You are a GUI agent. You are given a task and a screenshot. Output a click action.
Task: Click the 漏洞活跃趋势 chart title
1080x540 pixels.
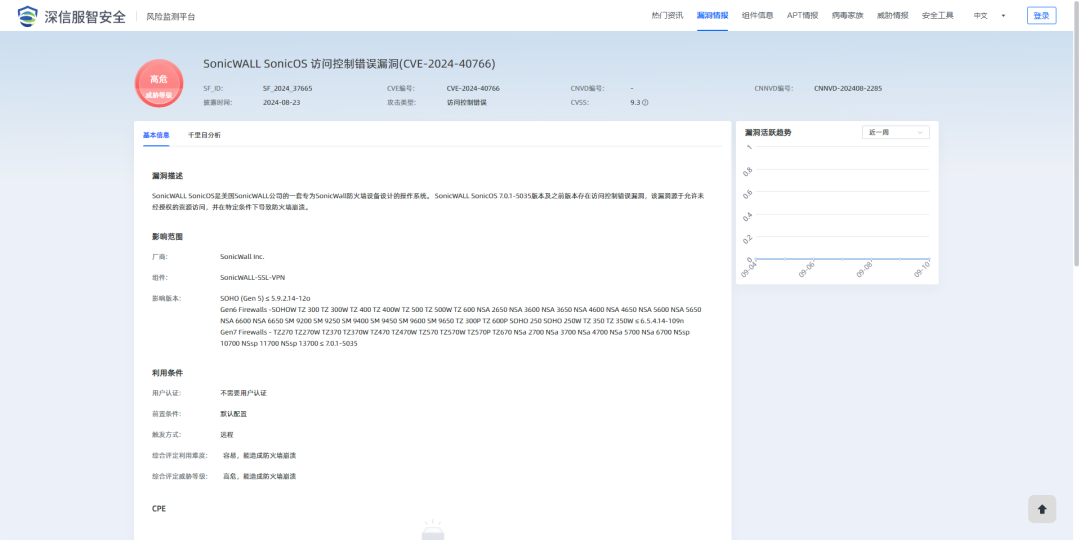[768, 132]
